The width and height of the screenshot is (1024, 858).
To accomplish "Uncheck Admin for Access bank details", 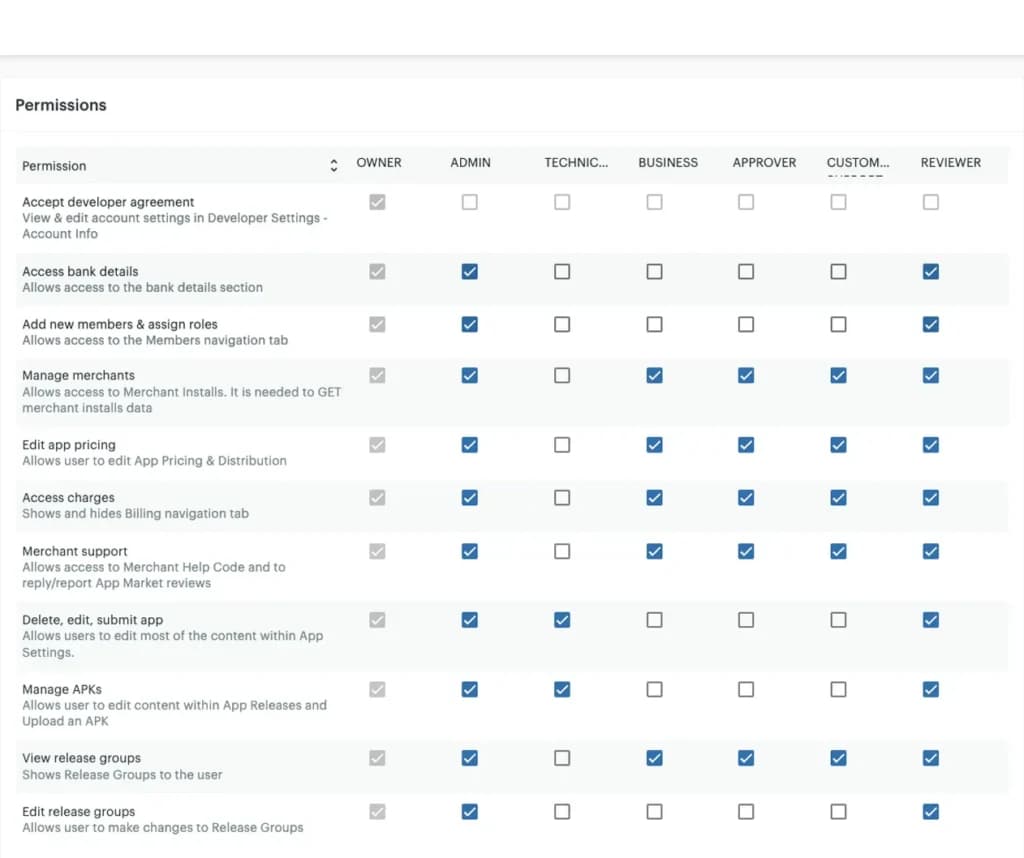I will point(470,271).
